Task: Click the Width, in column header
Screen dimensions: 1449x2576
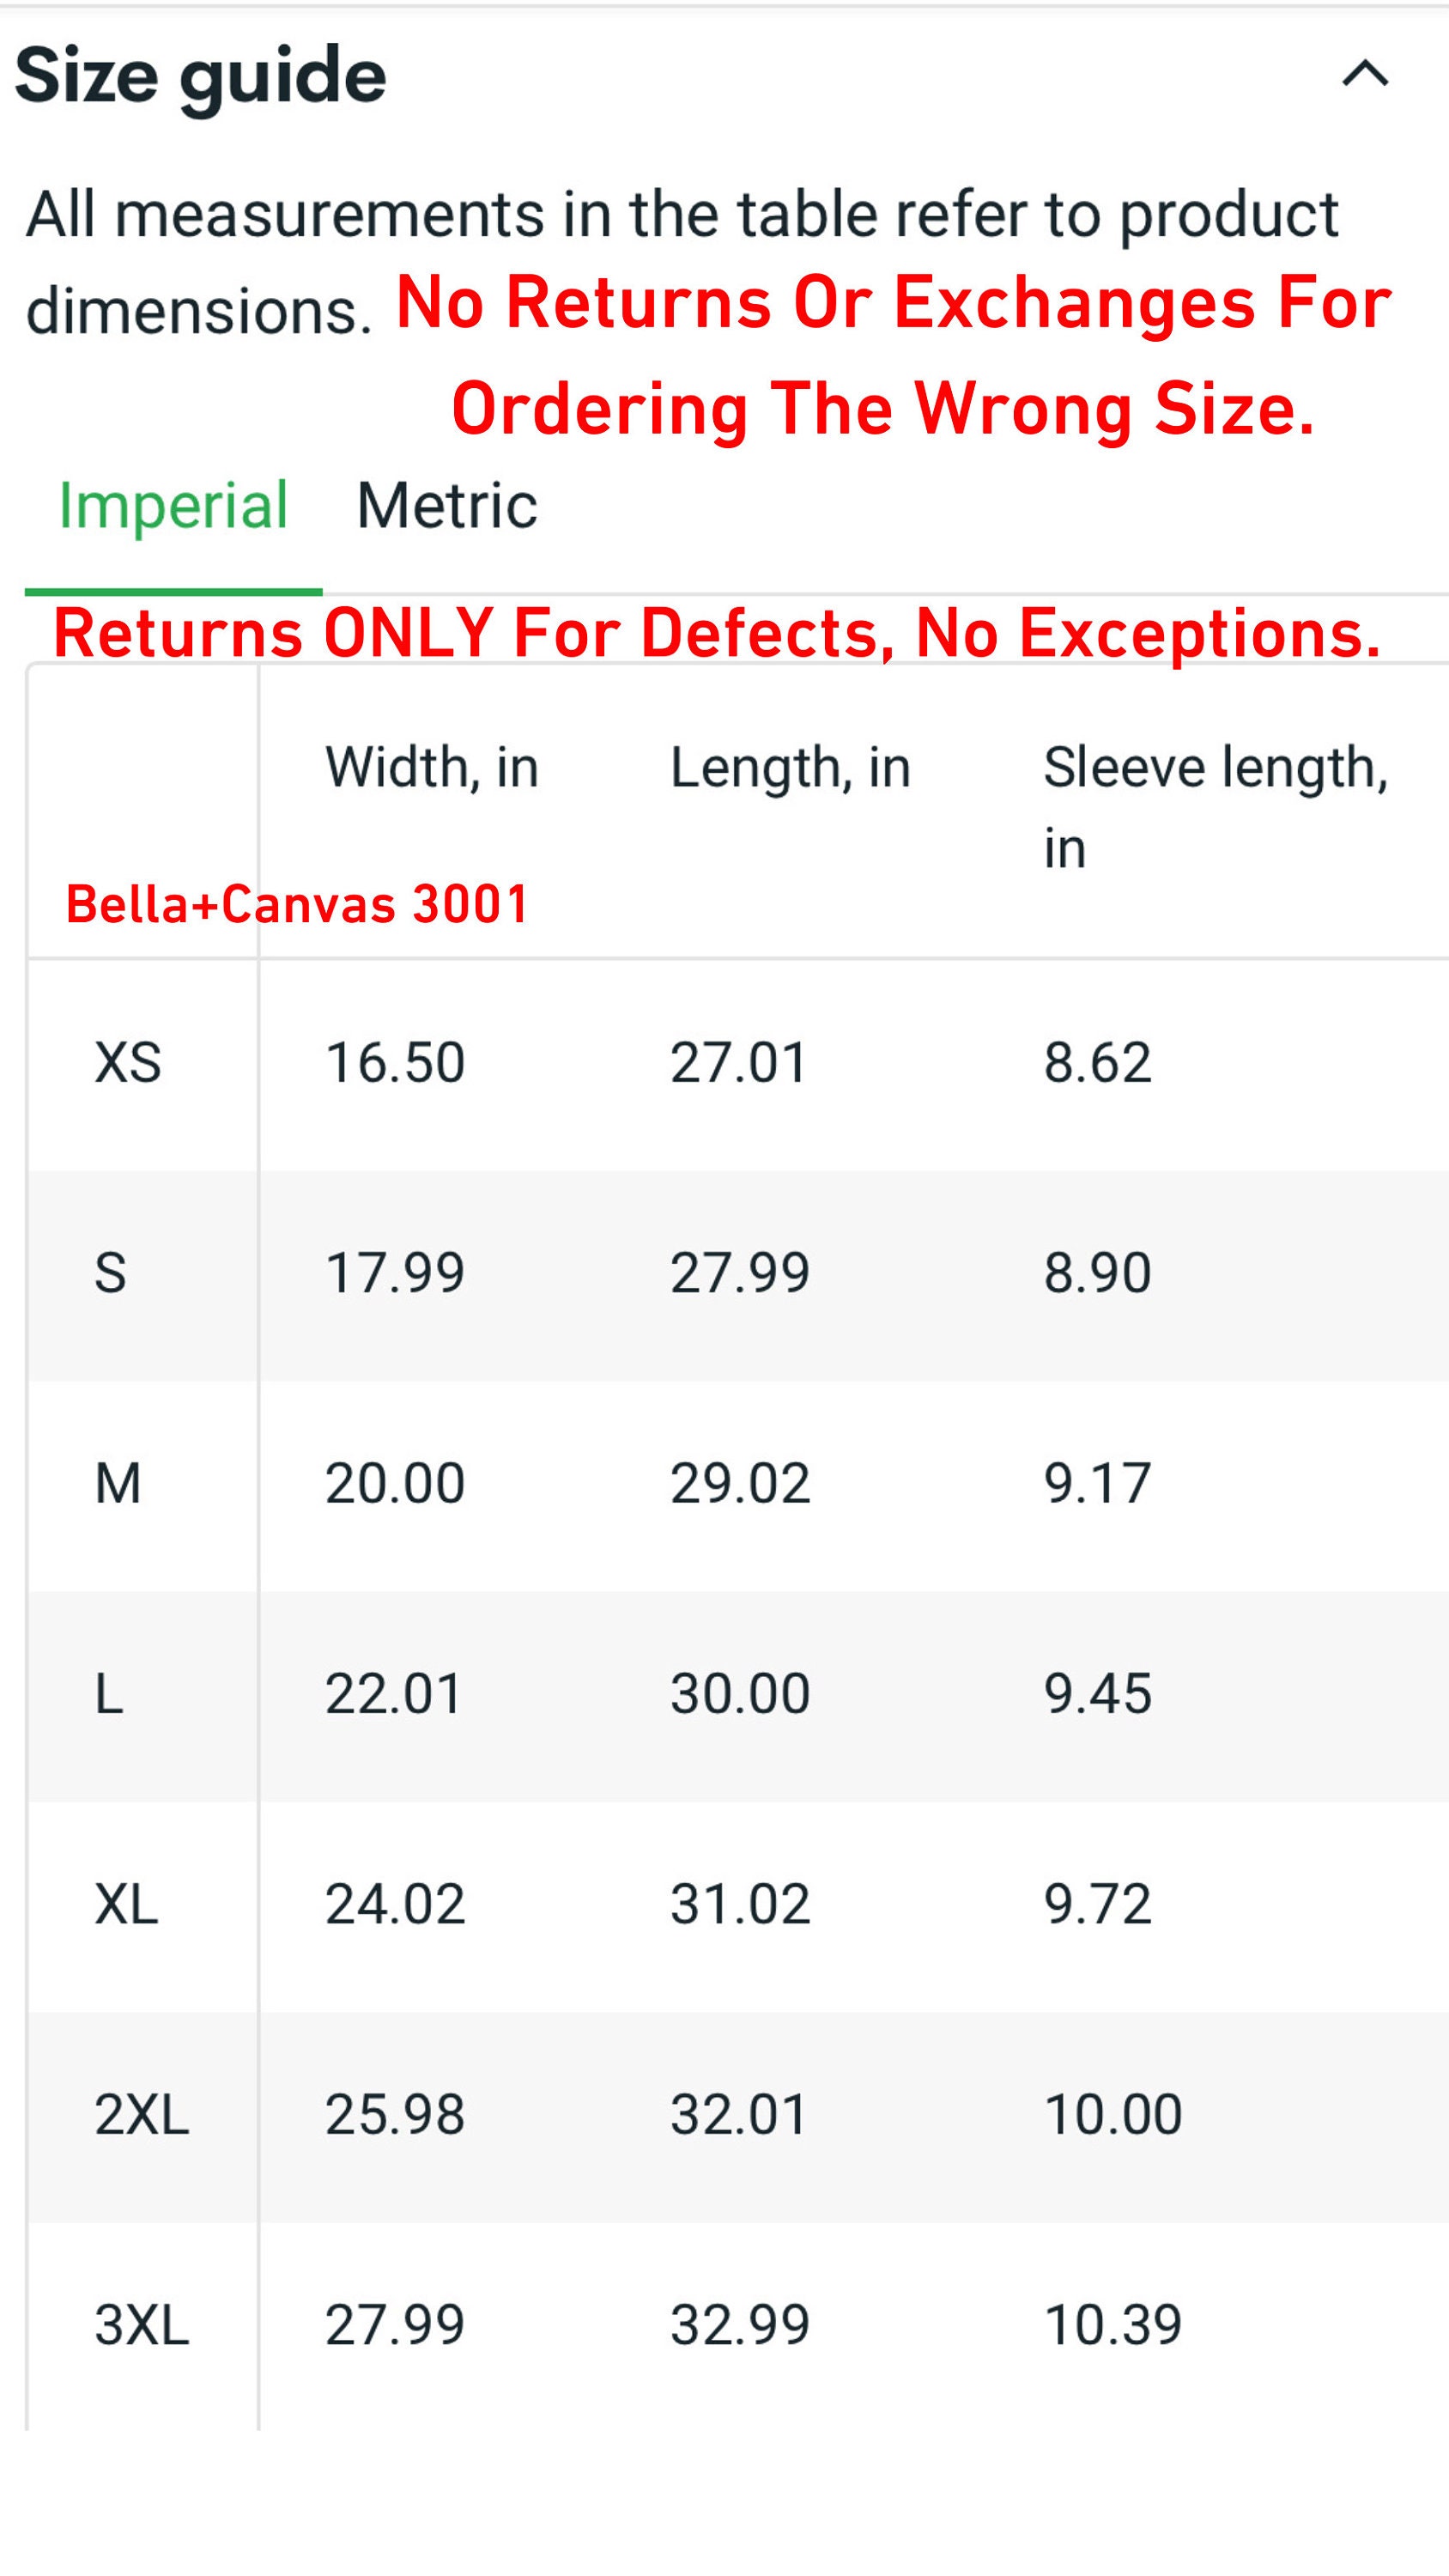Action: click(432, 768)
